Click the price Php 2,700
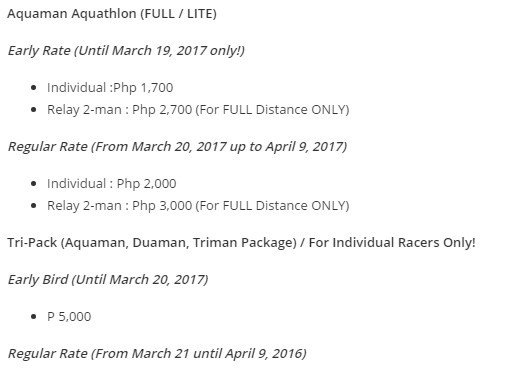Screen dimensions: 509x385 click(162, 110)
